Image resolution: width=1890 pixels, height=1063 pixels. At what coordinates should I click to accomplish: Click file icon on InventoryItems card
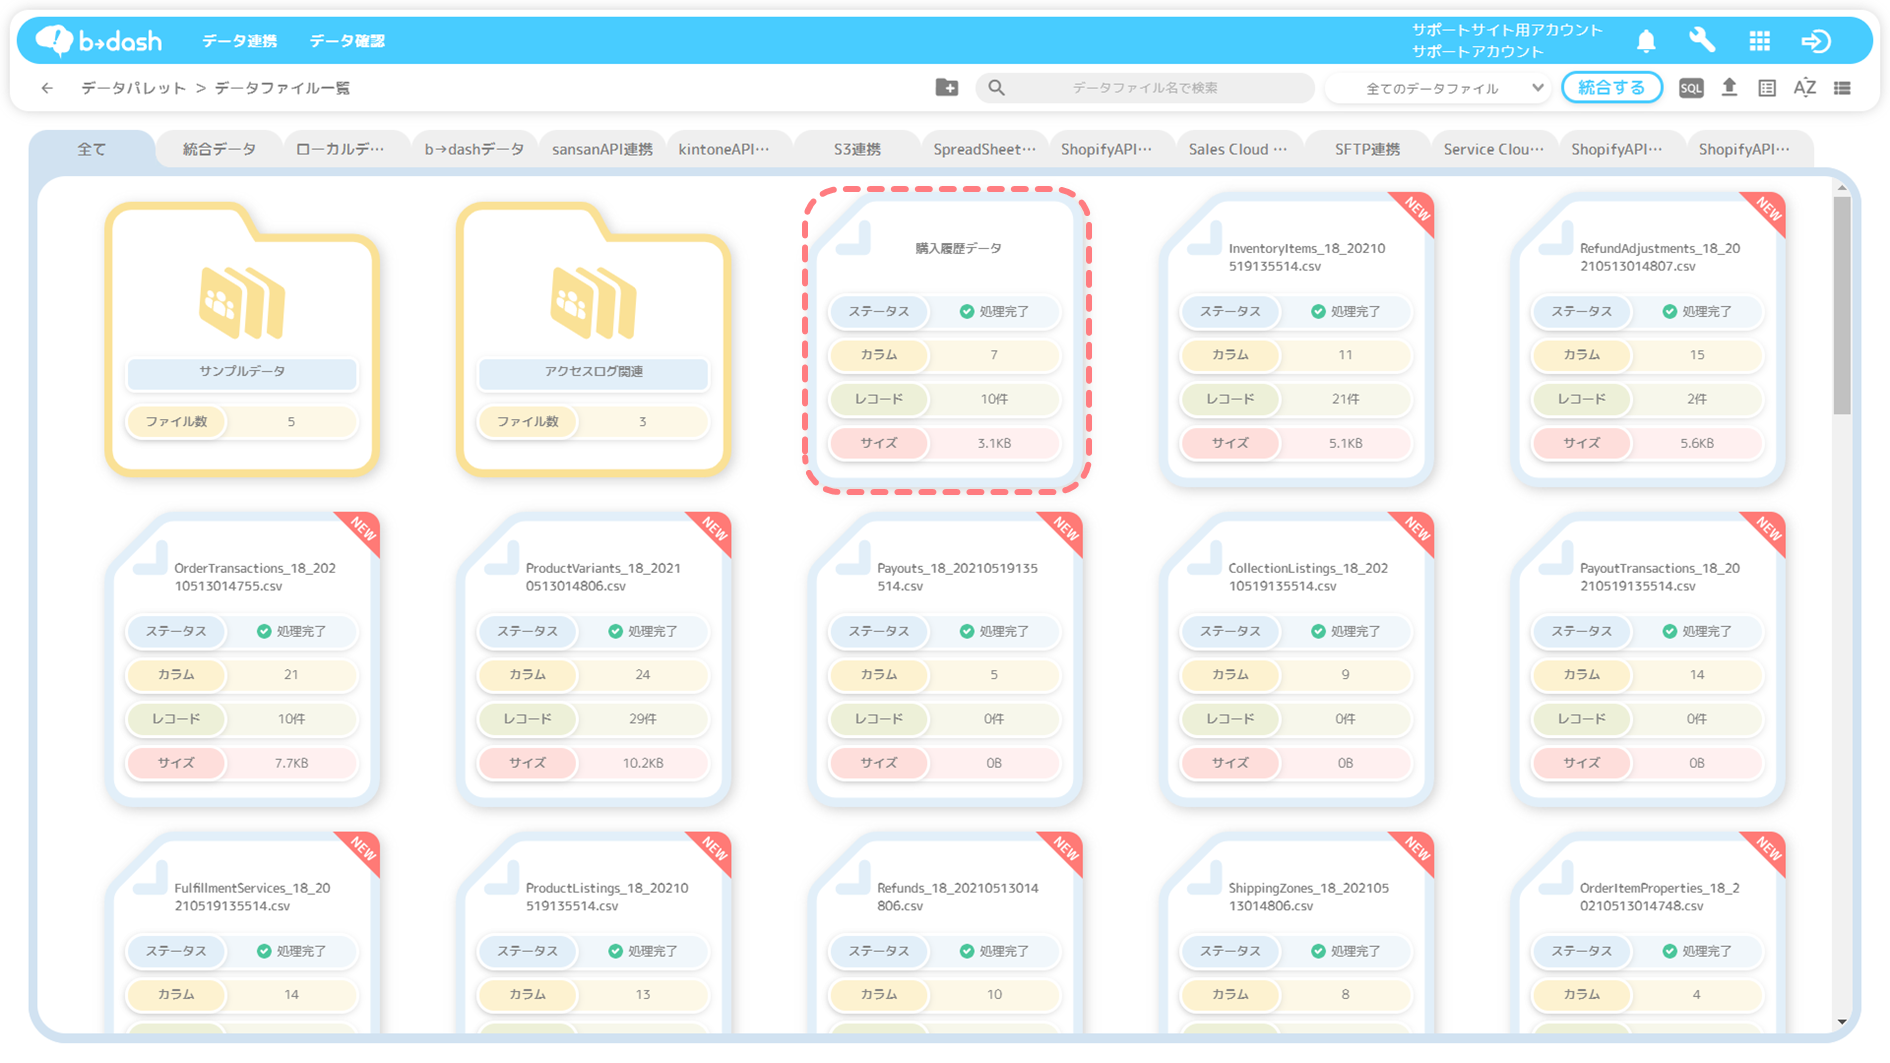coord(1204,238)
